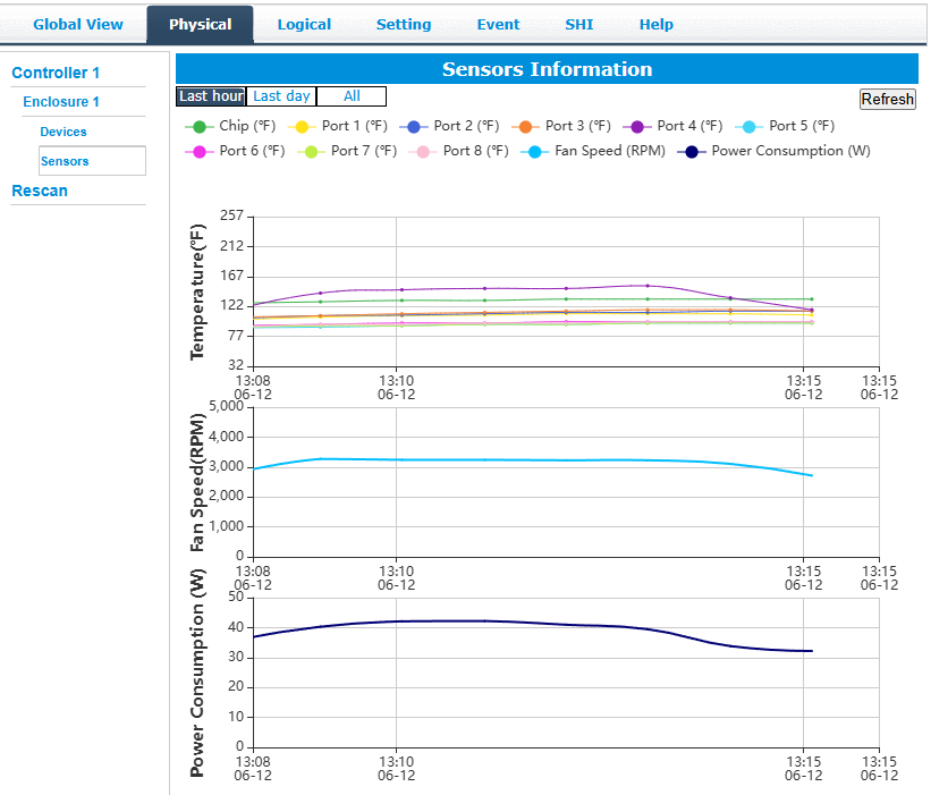Click the Rescan link in the sidebar
The image size is (931, 795).
[x=39, y=190]
